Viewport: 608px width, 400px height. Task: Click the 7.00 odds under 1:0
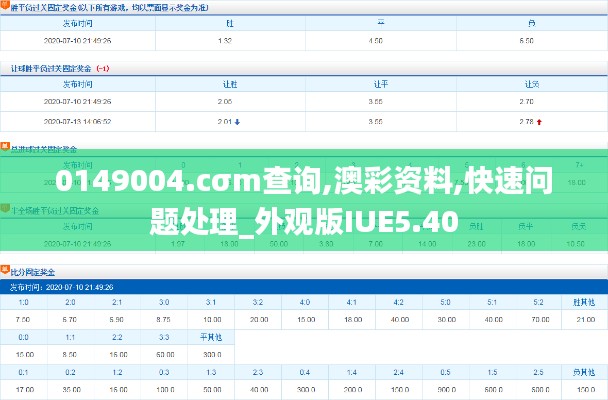pos(23,320)
